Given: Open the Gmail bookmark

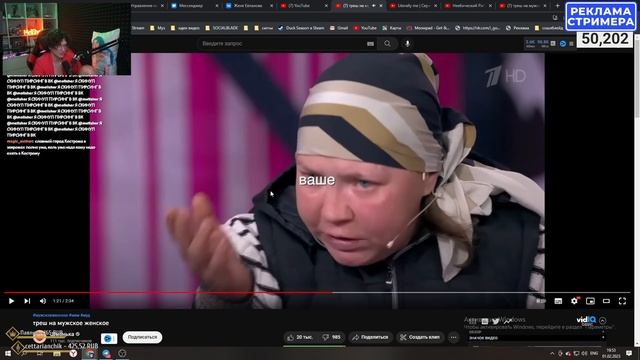Looking at the screenshot, I should click(x=339, y=28).
